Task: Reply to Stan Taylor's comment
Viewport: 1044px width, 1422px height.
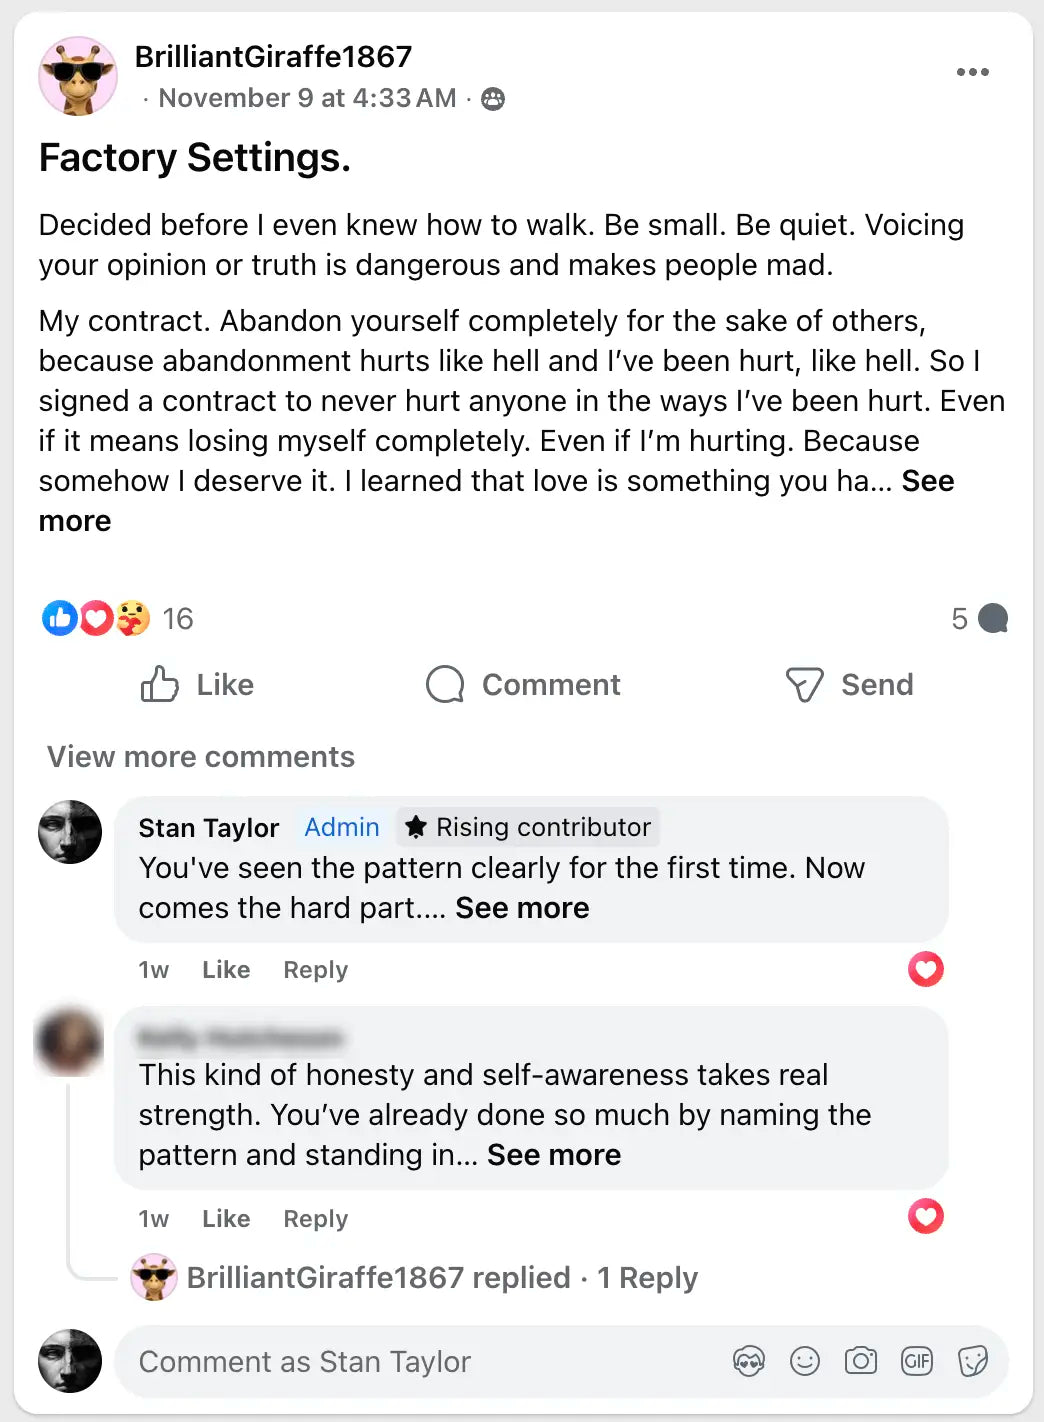Action: (x=315, y=970)
